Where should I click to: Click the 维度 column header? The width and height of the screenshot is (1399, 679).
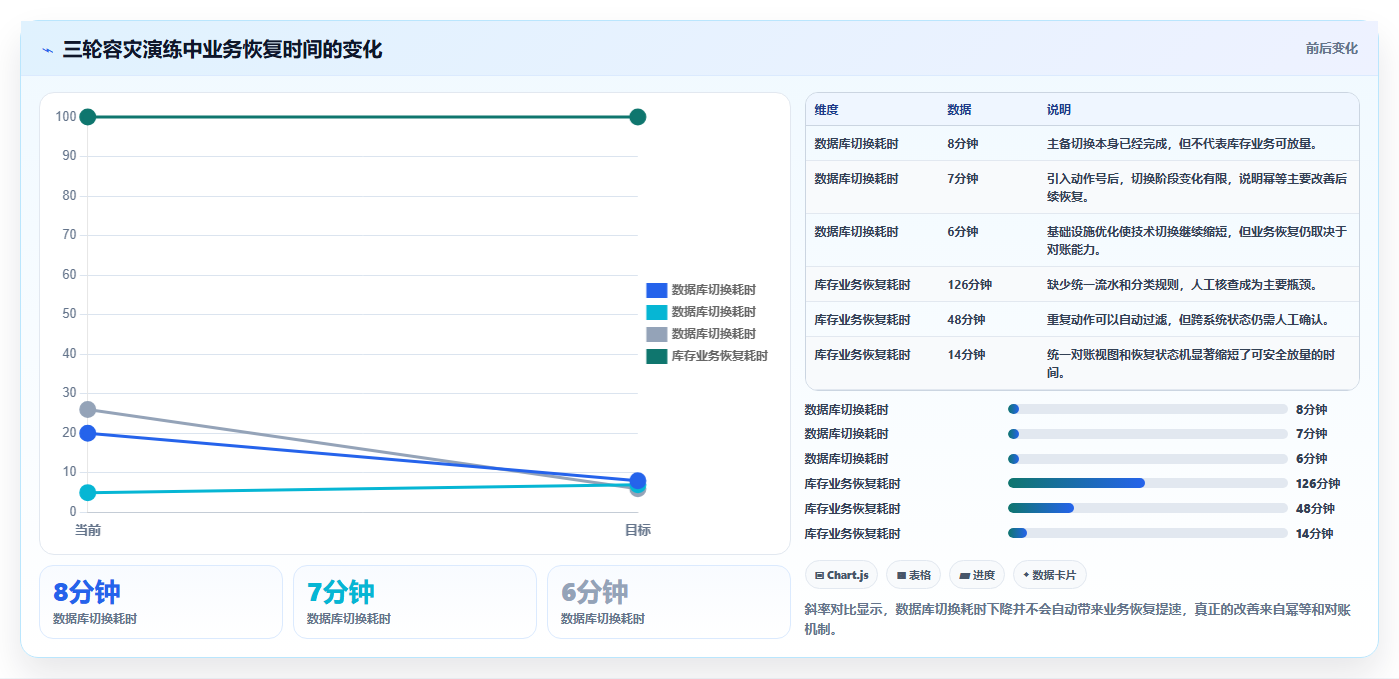[x=827, y=110]
